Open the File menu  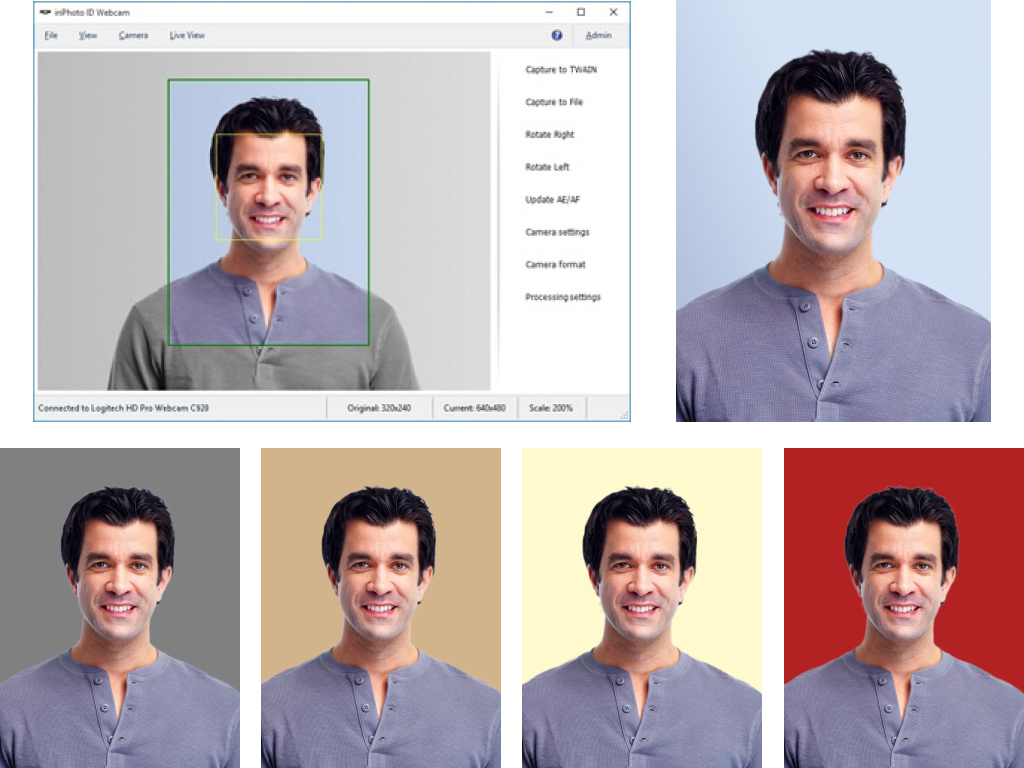[x=49, y=35]
